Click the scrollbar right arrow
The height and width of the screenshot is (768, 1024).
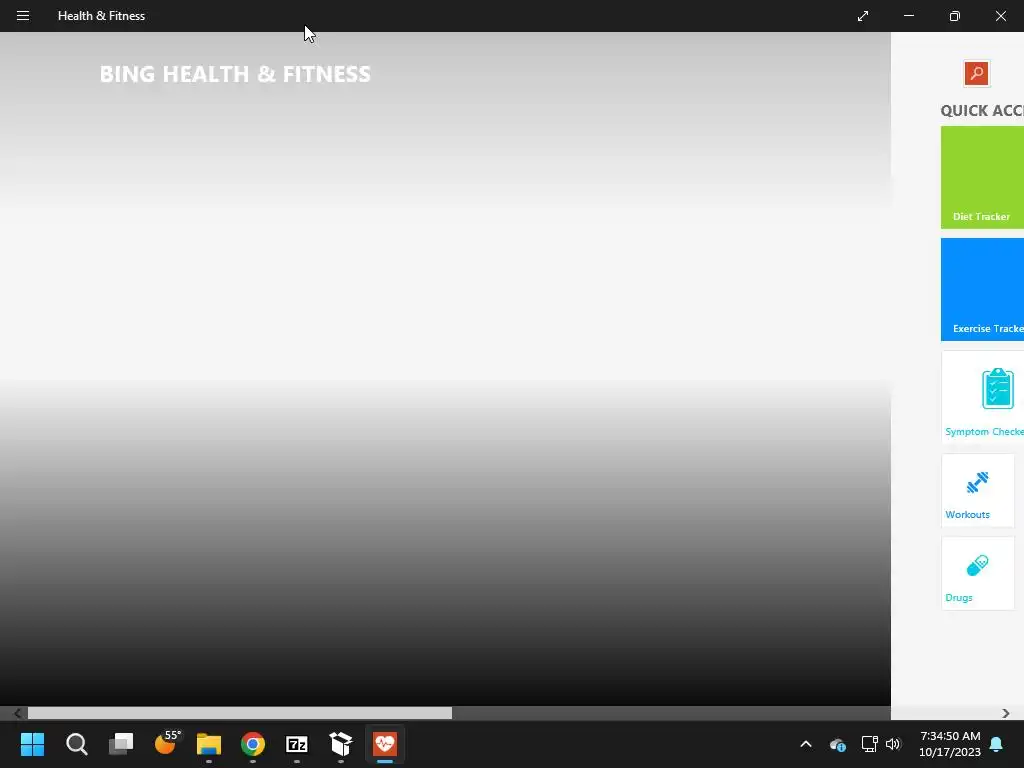[1006, 713]
